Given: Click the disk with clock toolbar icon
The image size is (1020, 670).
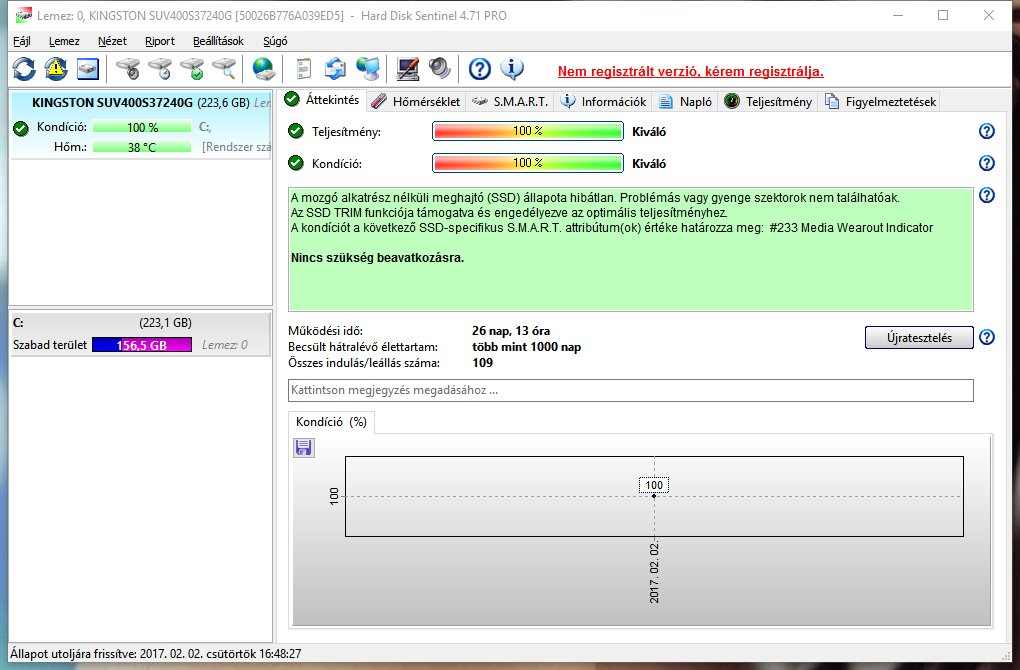Looking at the screenshot, I should (160, 68).
